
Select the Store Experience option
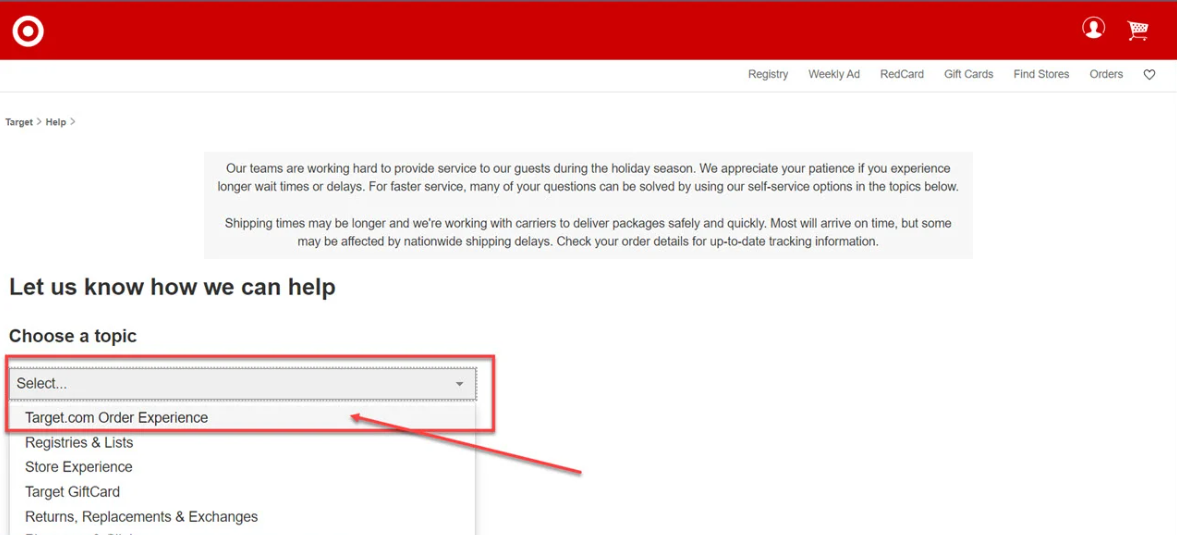click(x=242, y=467)
